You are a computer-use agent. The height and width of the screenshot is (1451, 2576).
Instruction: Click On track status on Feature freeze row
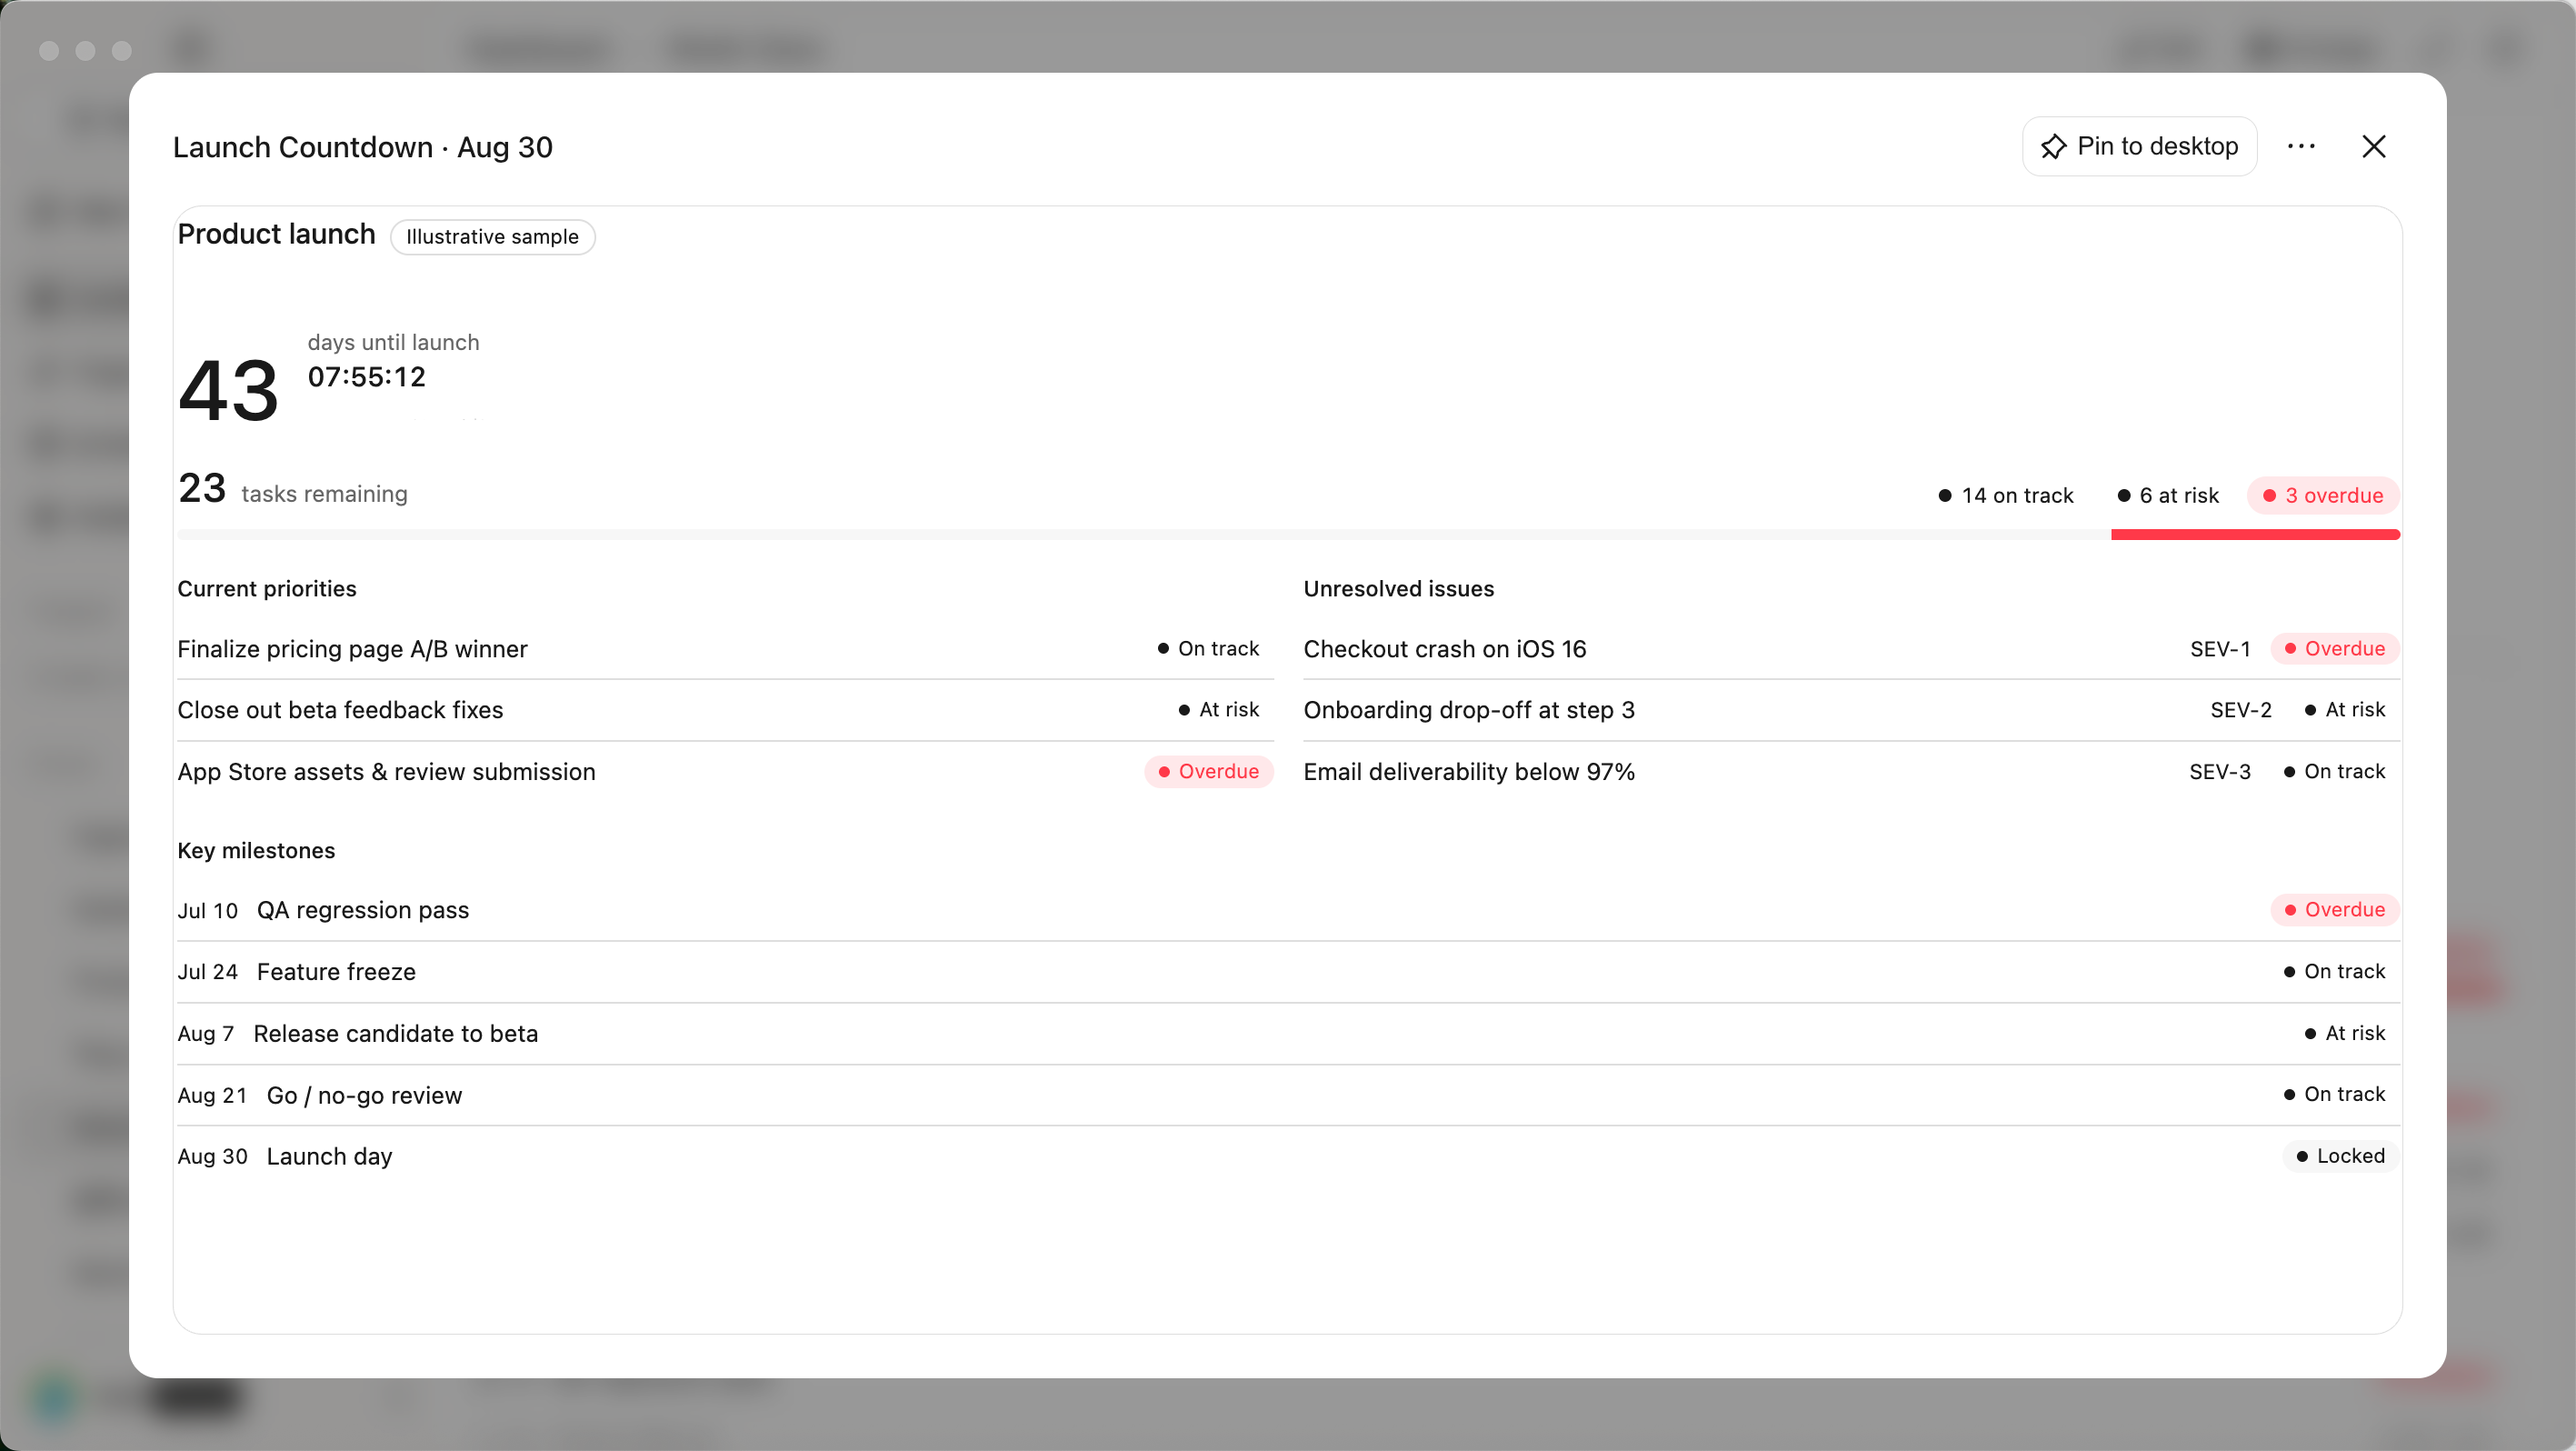(2335, 972)
